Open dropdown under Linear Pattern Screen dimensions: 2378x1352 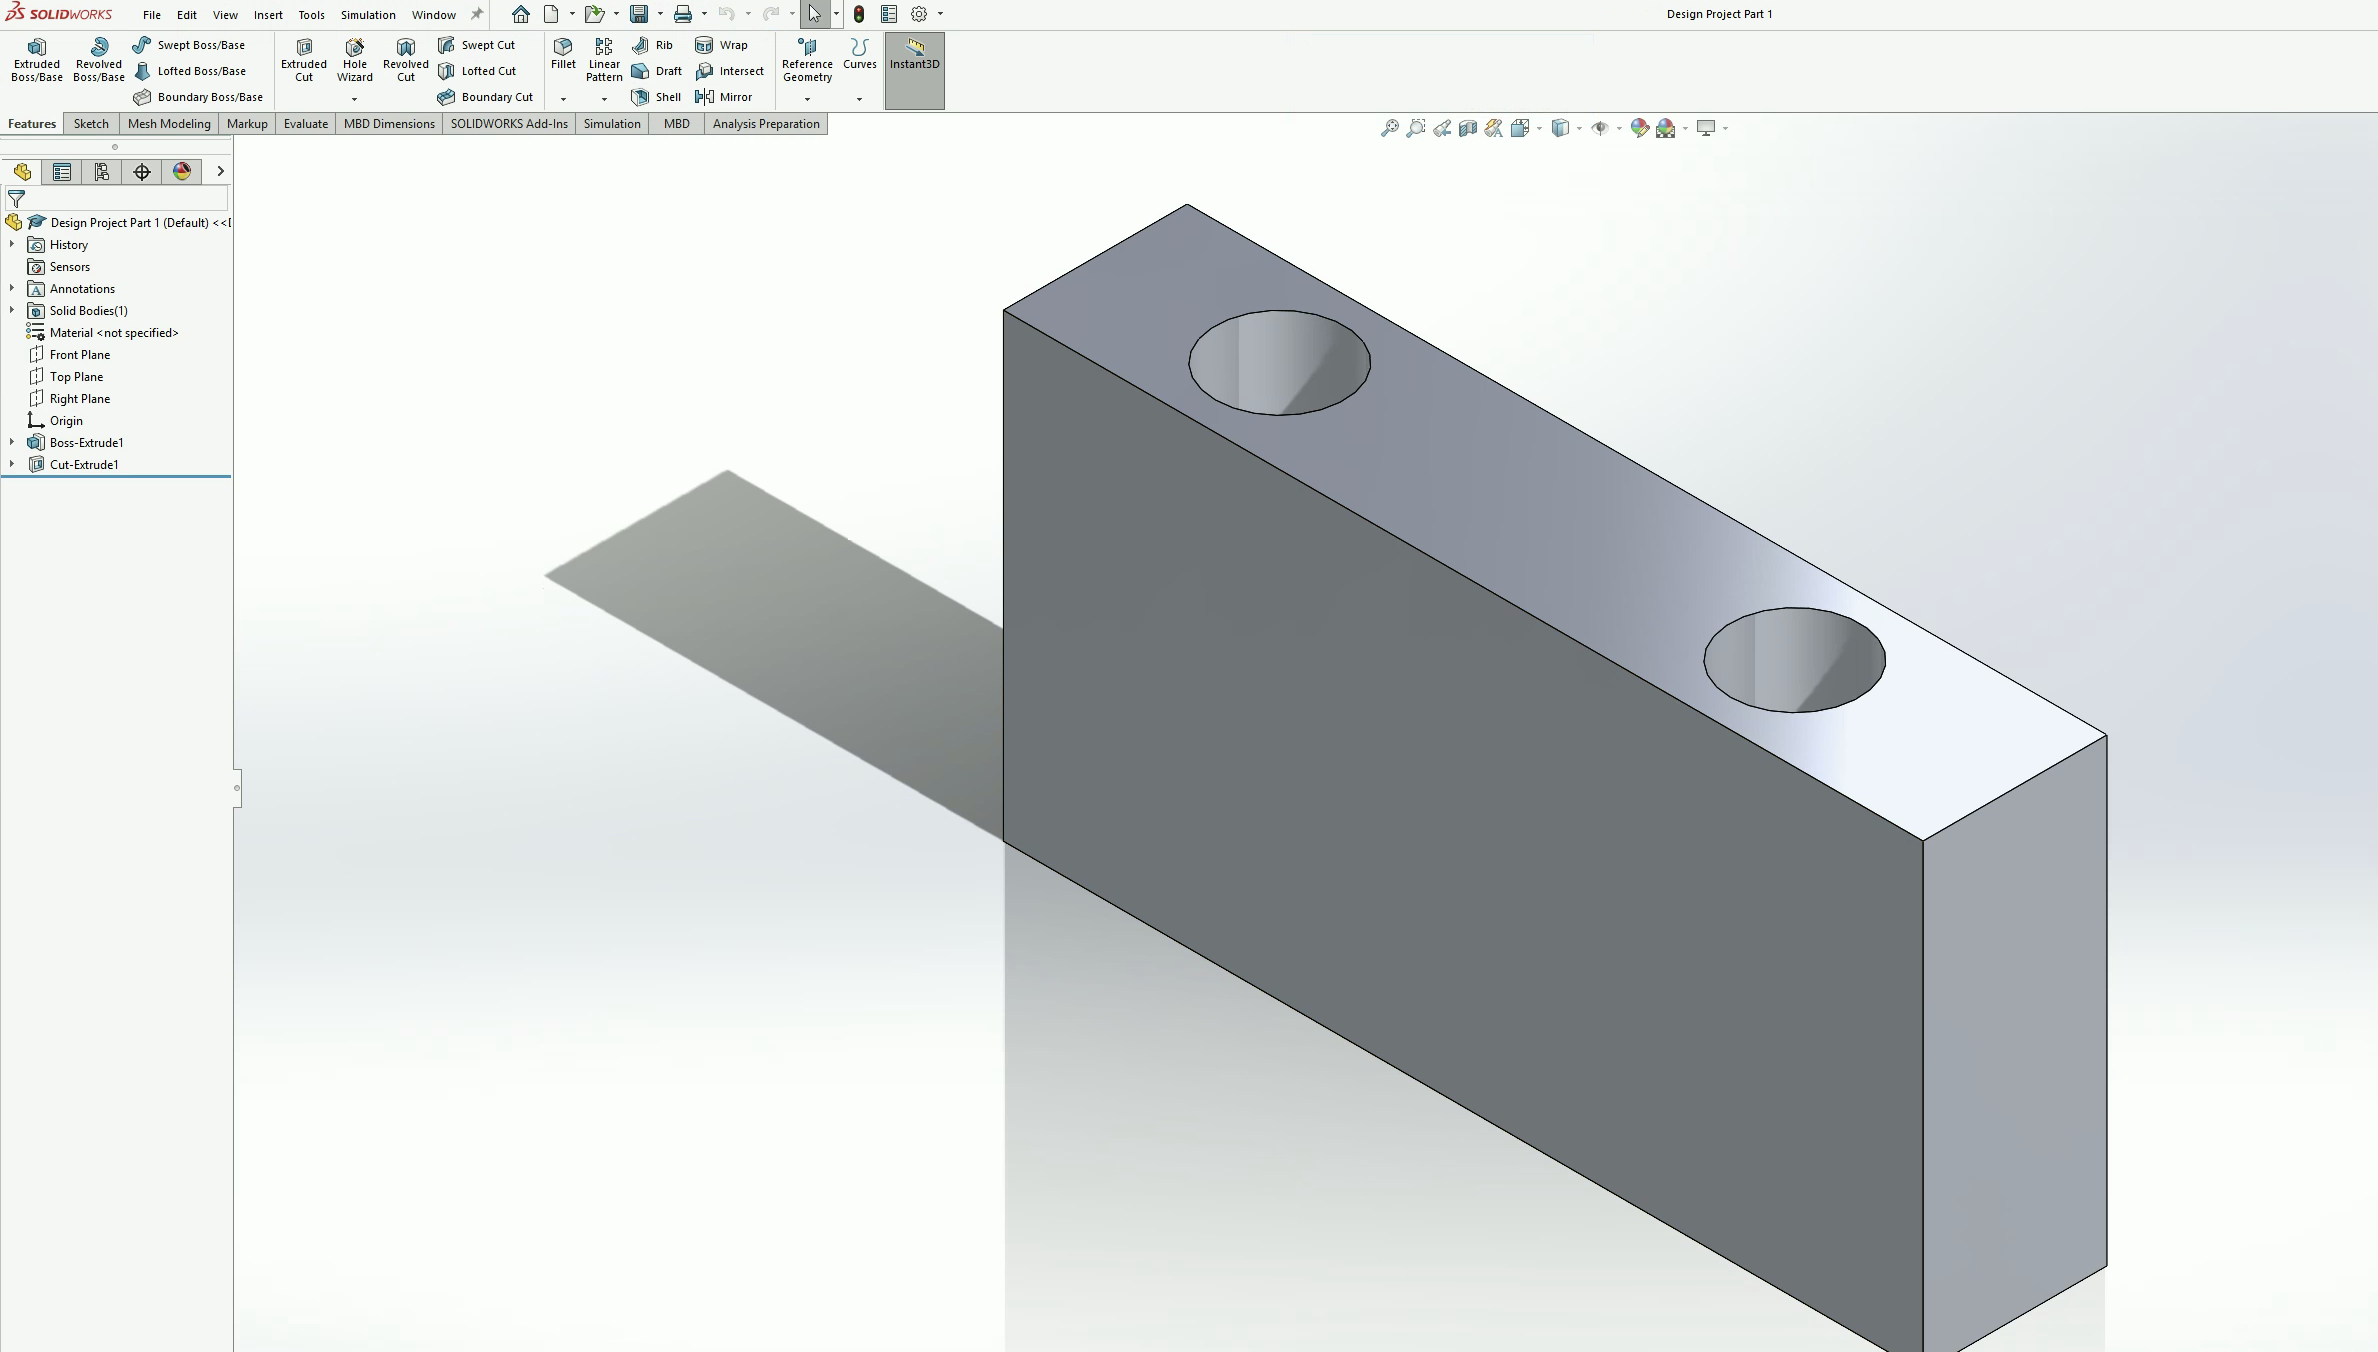tap(604, 99)
